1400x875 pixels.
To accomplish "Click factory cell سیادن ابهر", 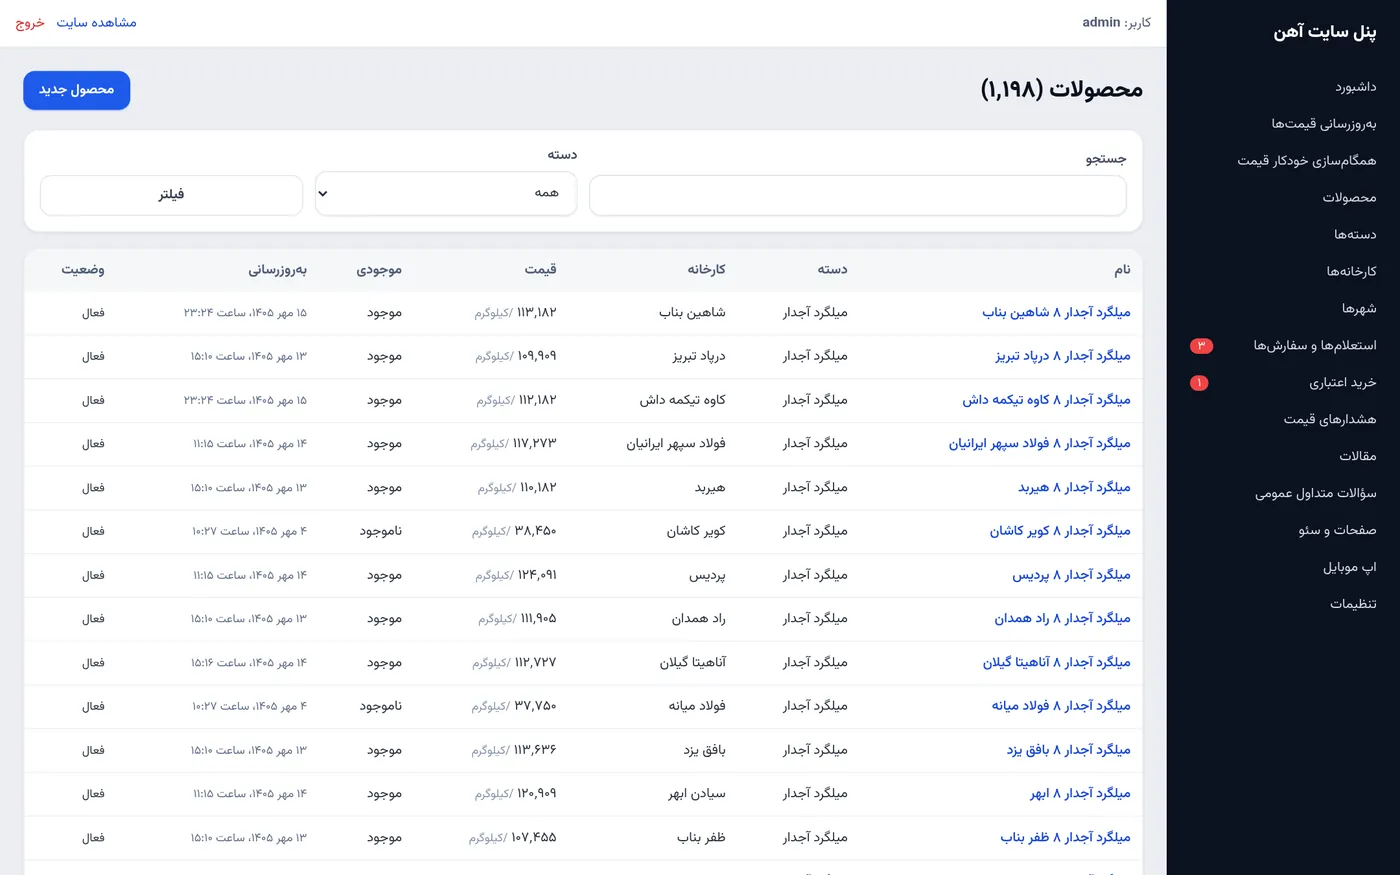I will pos(697,794).
